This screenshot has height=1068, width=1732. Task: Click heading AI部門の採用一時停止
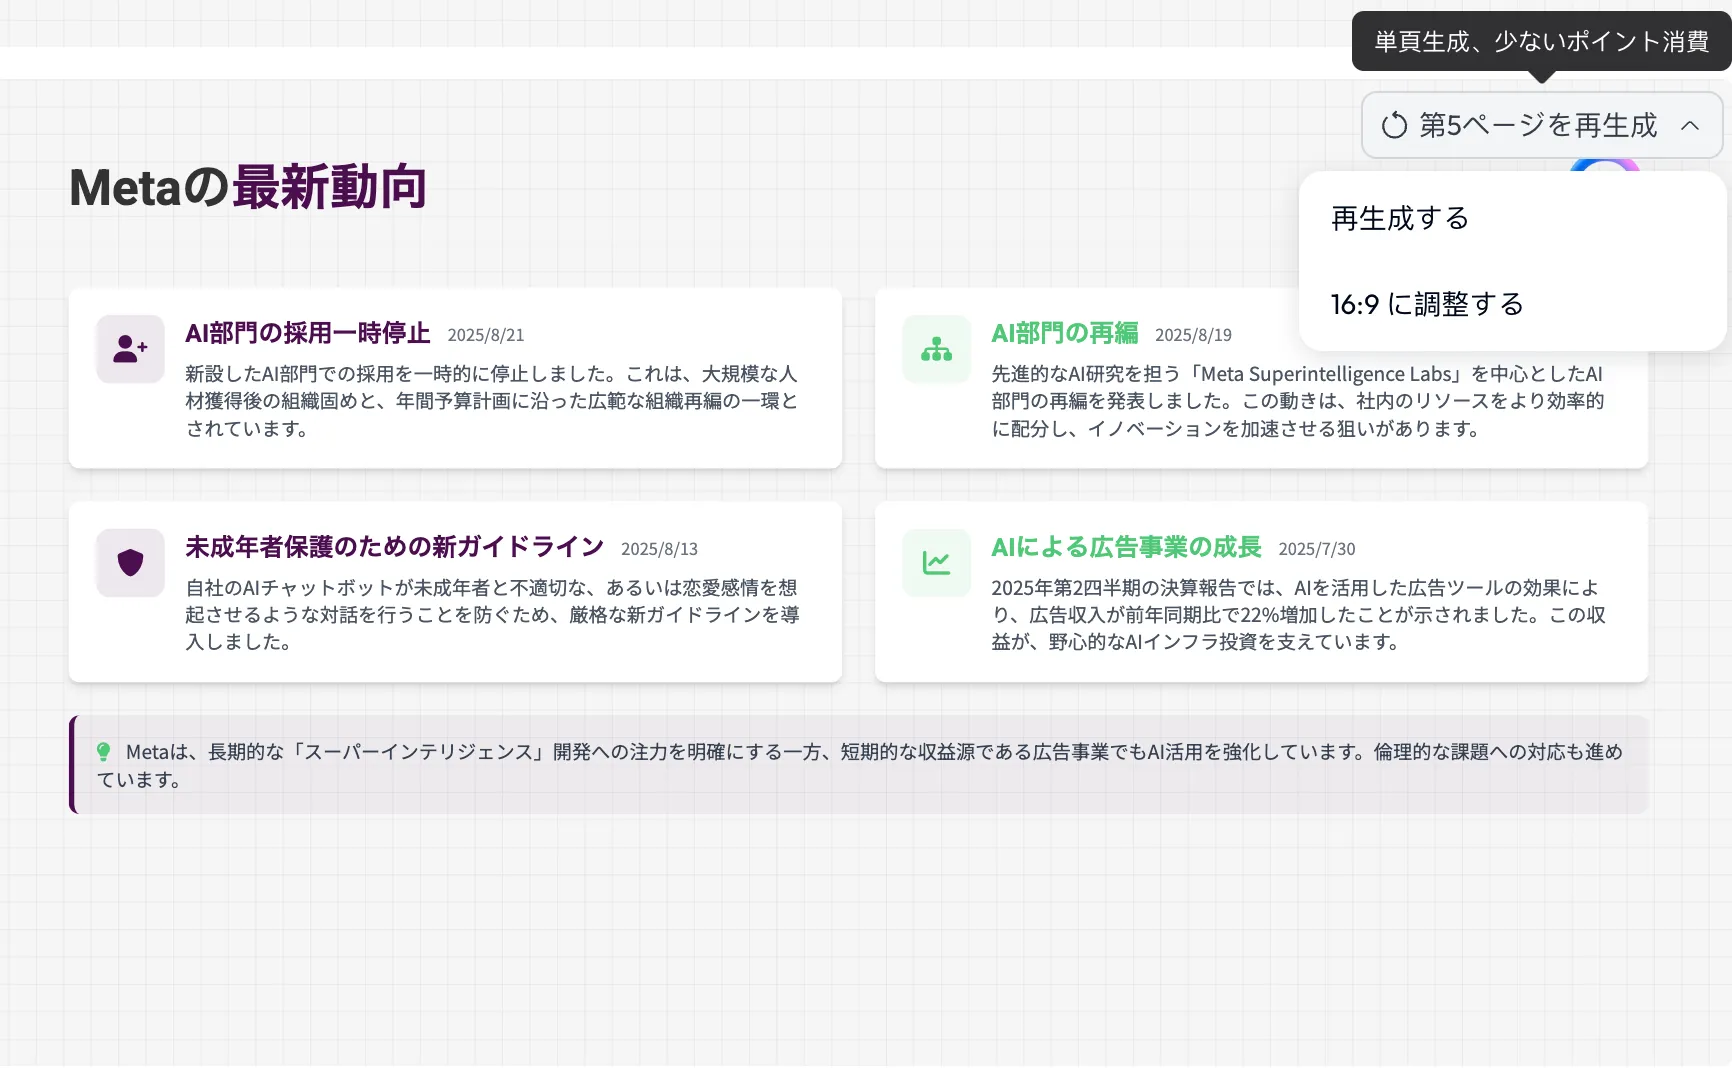(308, 333)
